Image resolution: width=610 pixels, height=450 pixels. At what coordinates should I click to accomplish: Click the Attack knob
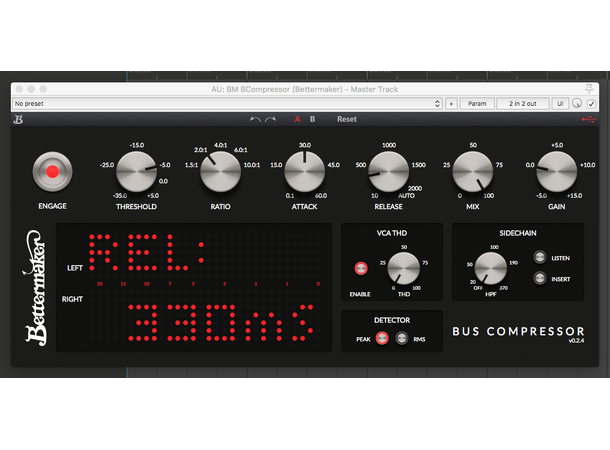click(305, 172)
